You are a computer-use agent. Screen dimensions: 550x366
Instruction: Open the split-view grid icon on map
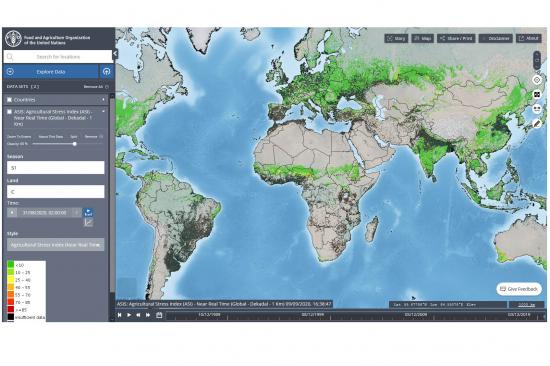click(537, 95)
